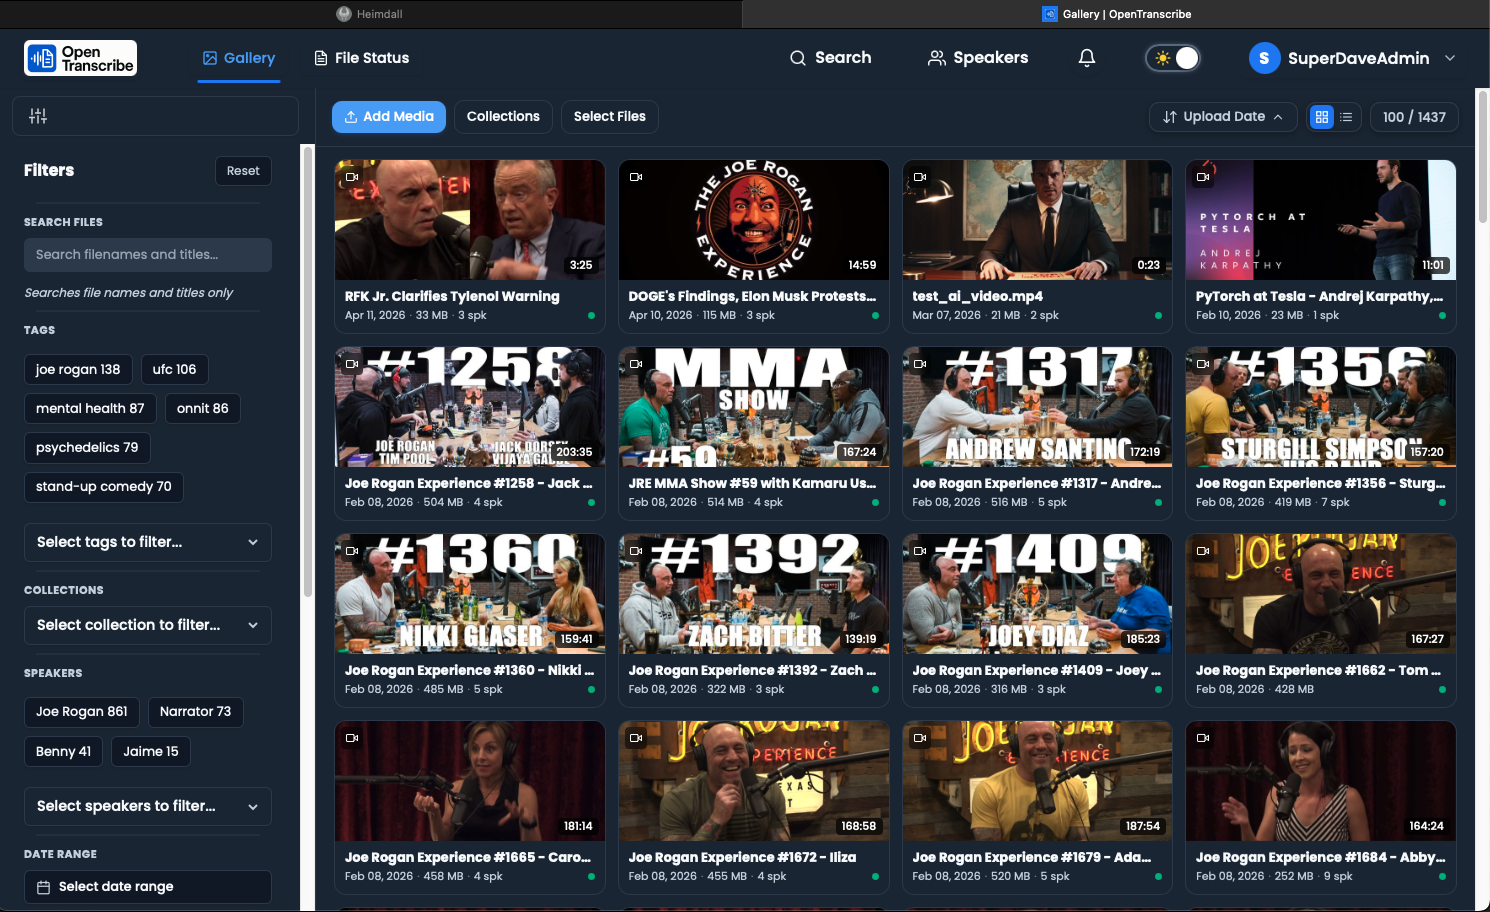Click video icon on JRE MMA Show #59 thumbnail
Viewport: 1490px width, 912px height.
pos(636,364)
